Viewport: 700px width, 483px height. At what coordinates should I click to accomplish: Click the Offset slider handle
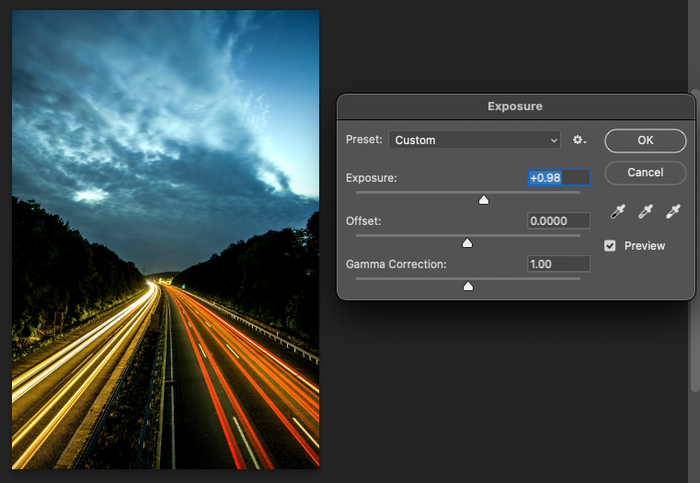point(467,243)
